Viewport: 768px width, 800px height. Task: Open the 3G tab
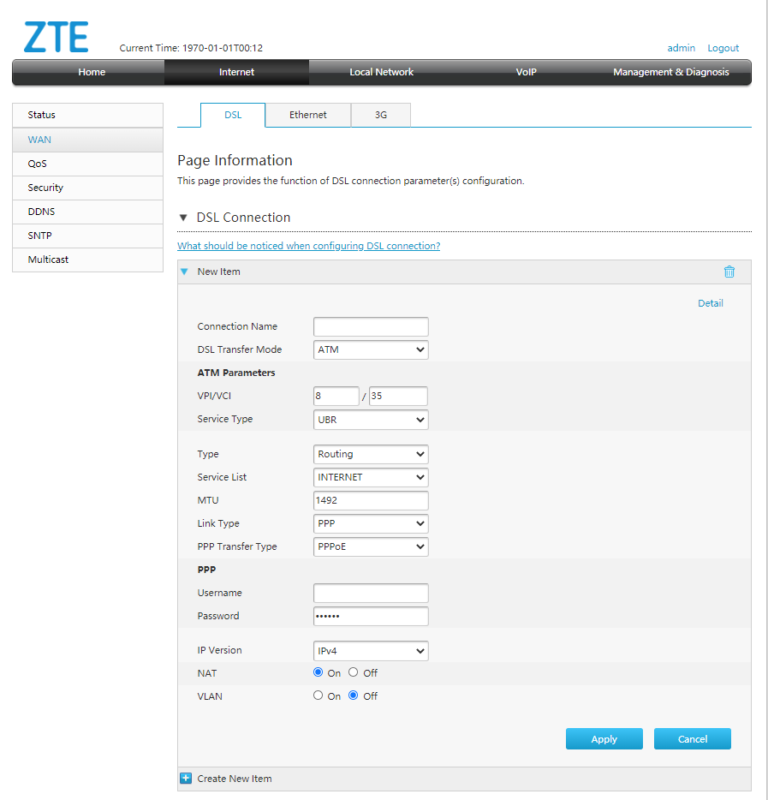tap(380, 115)
